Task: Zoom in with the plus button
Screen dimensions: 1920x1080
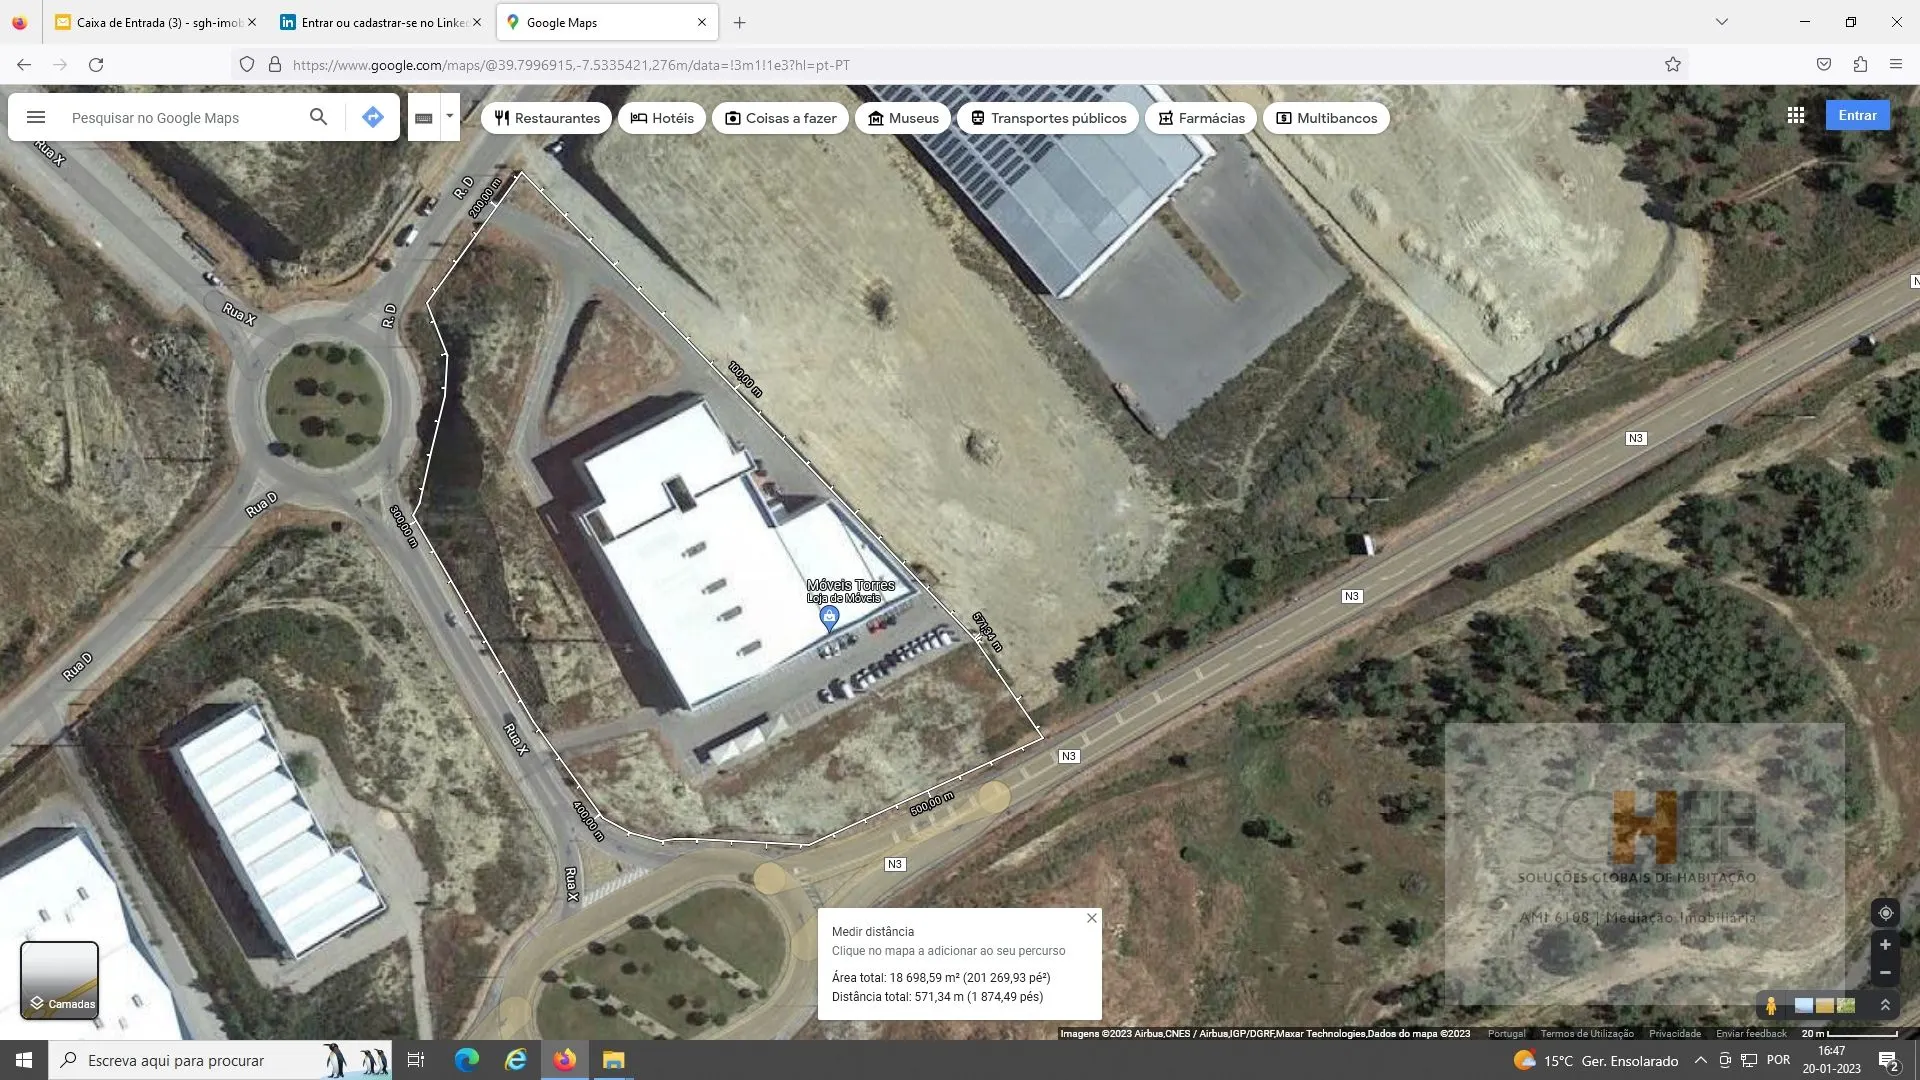Action: pos(1885,945)
